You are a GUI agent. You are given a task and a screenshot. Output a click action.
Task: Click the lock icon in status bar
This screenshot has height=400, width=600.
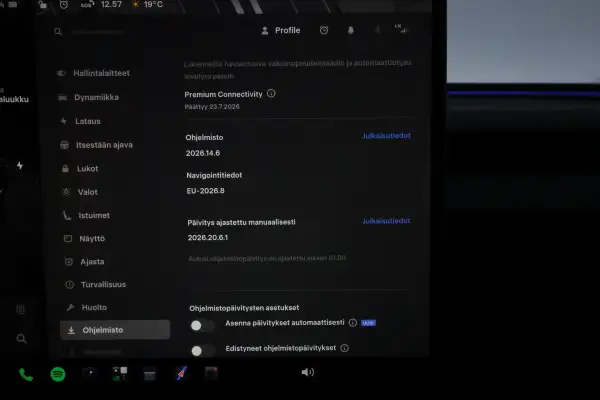[42, 5]
